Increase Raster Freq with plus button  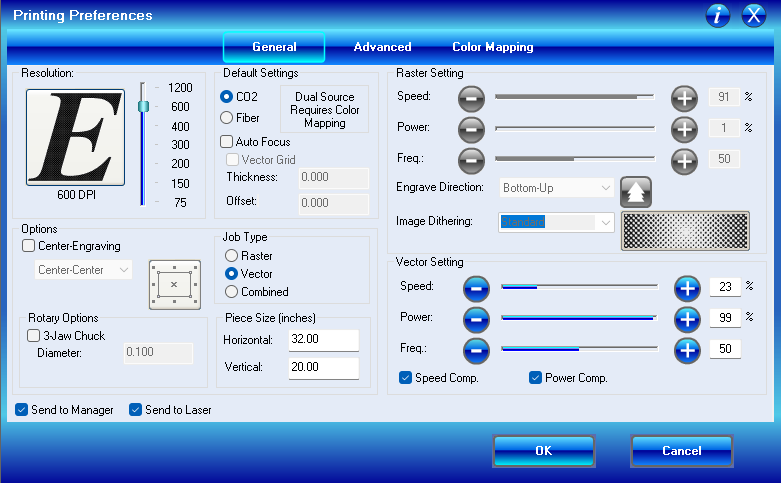684,161
